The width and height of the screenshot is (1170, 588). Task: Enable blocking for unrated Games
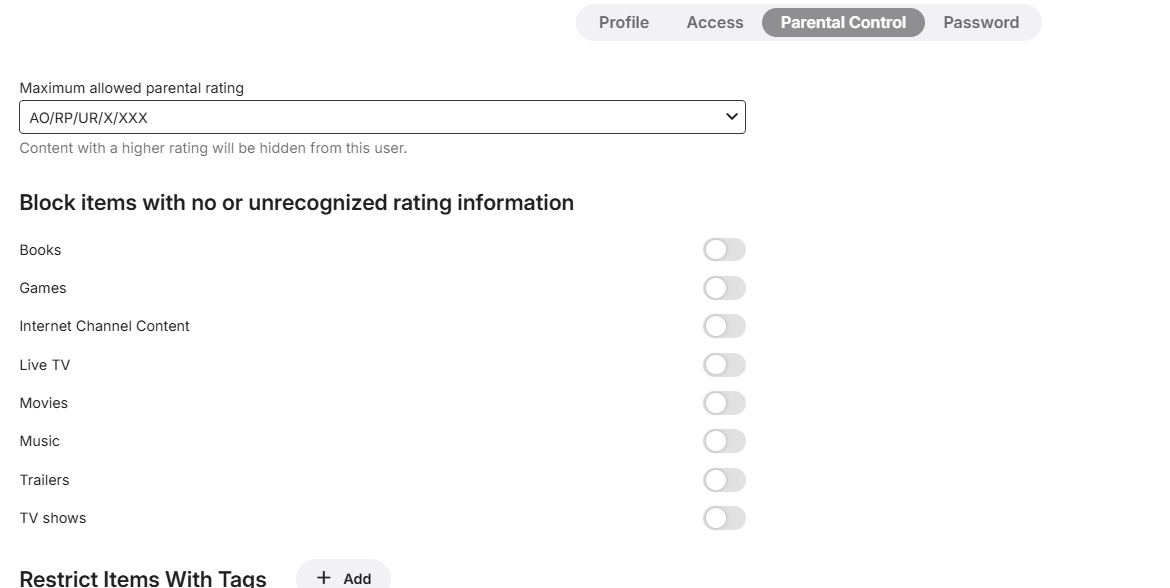pos(724,288)
